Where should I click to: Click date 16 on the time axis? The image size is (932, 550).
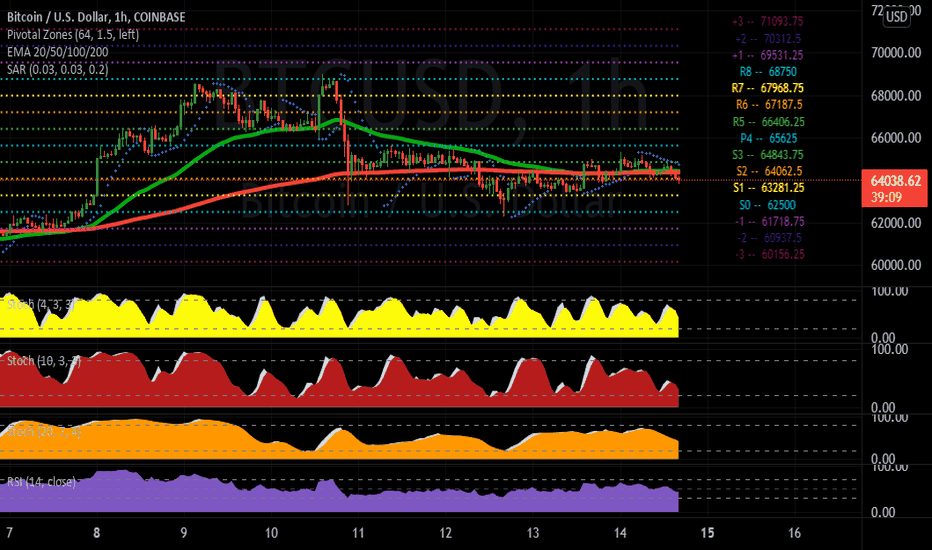coord(795,532)
